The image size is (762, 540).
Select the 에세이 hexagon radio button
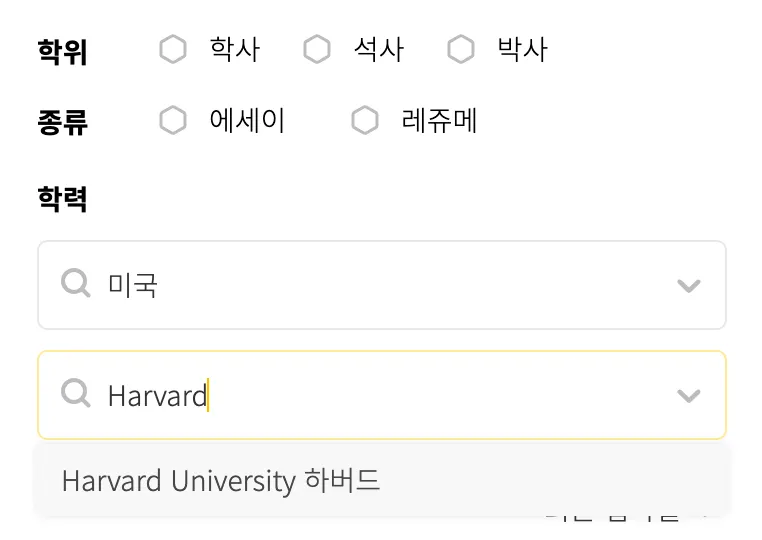(173, 121)
